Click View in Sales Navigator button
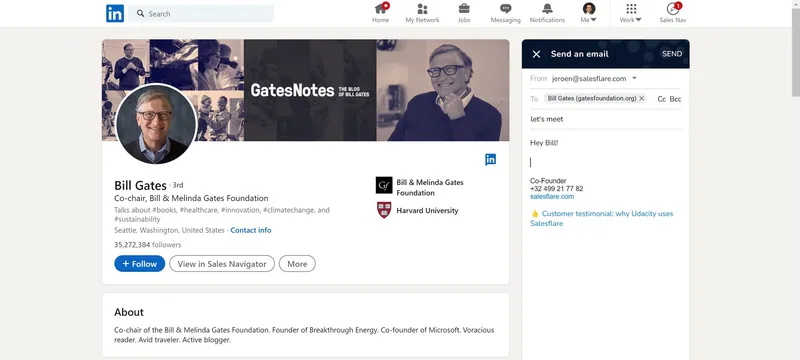The image size is (800, 360). (222, 264)
